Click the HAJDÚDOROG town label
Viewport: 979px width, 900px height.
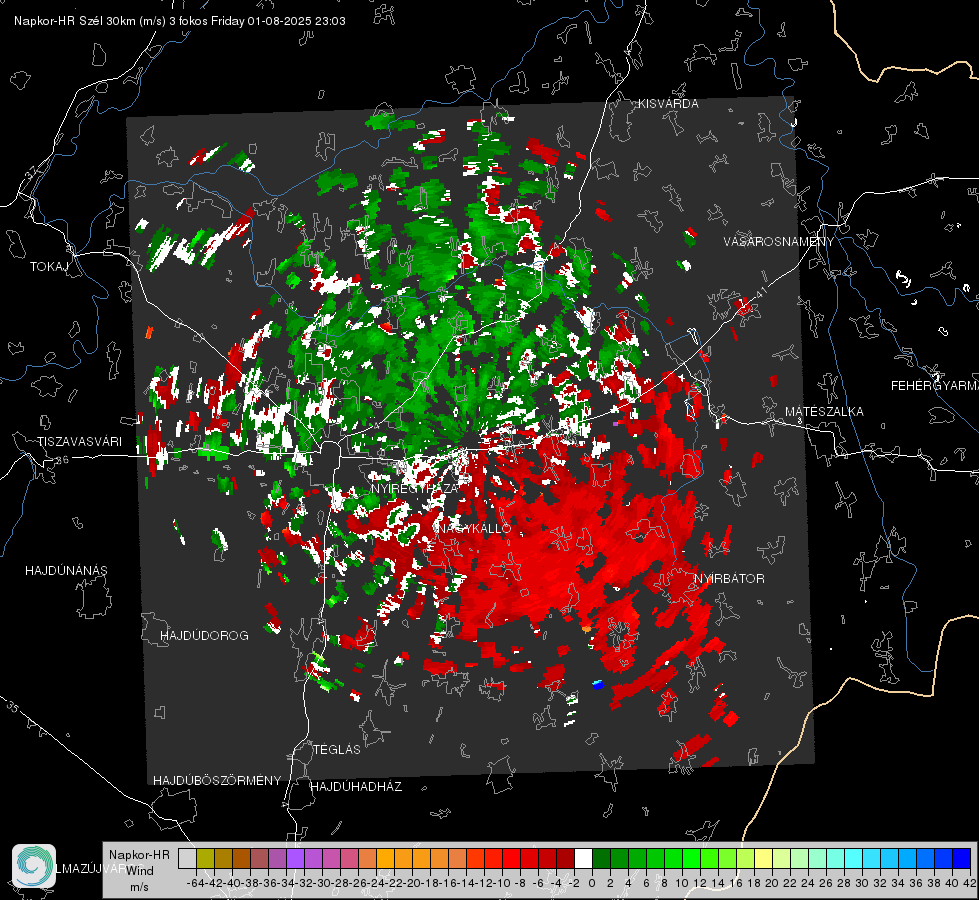pyautogui.click(x=204, y=636)
